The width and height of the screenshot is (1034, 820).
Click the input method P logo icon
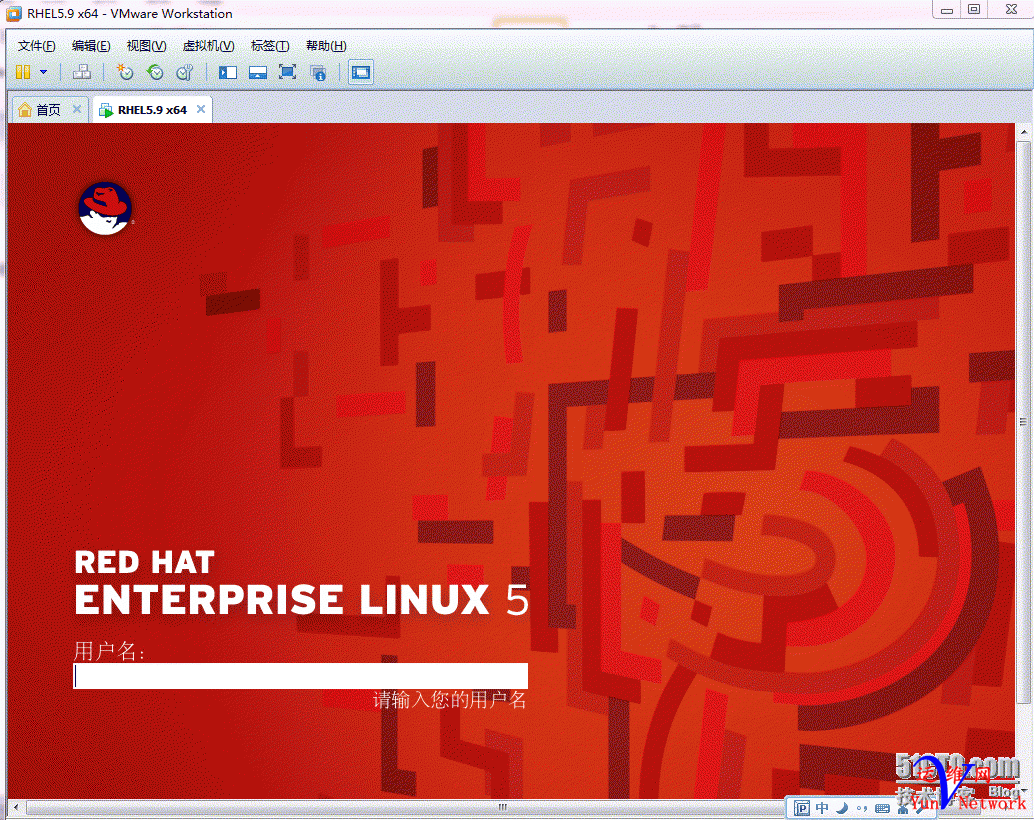[801, 808]
